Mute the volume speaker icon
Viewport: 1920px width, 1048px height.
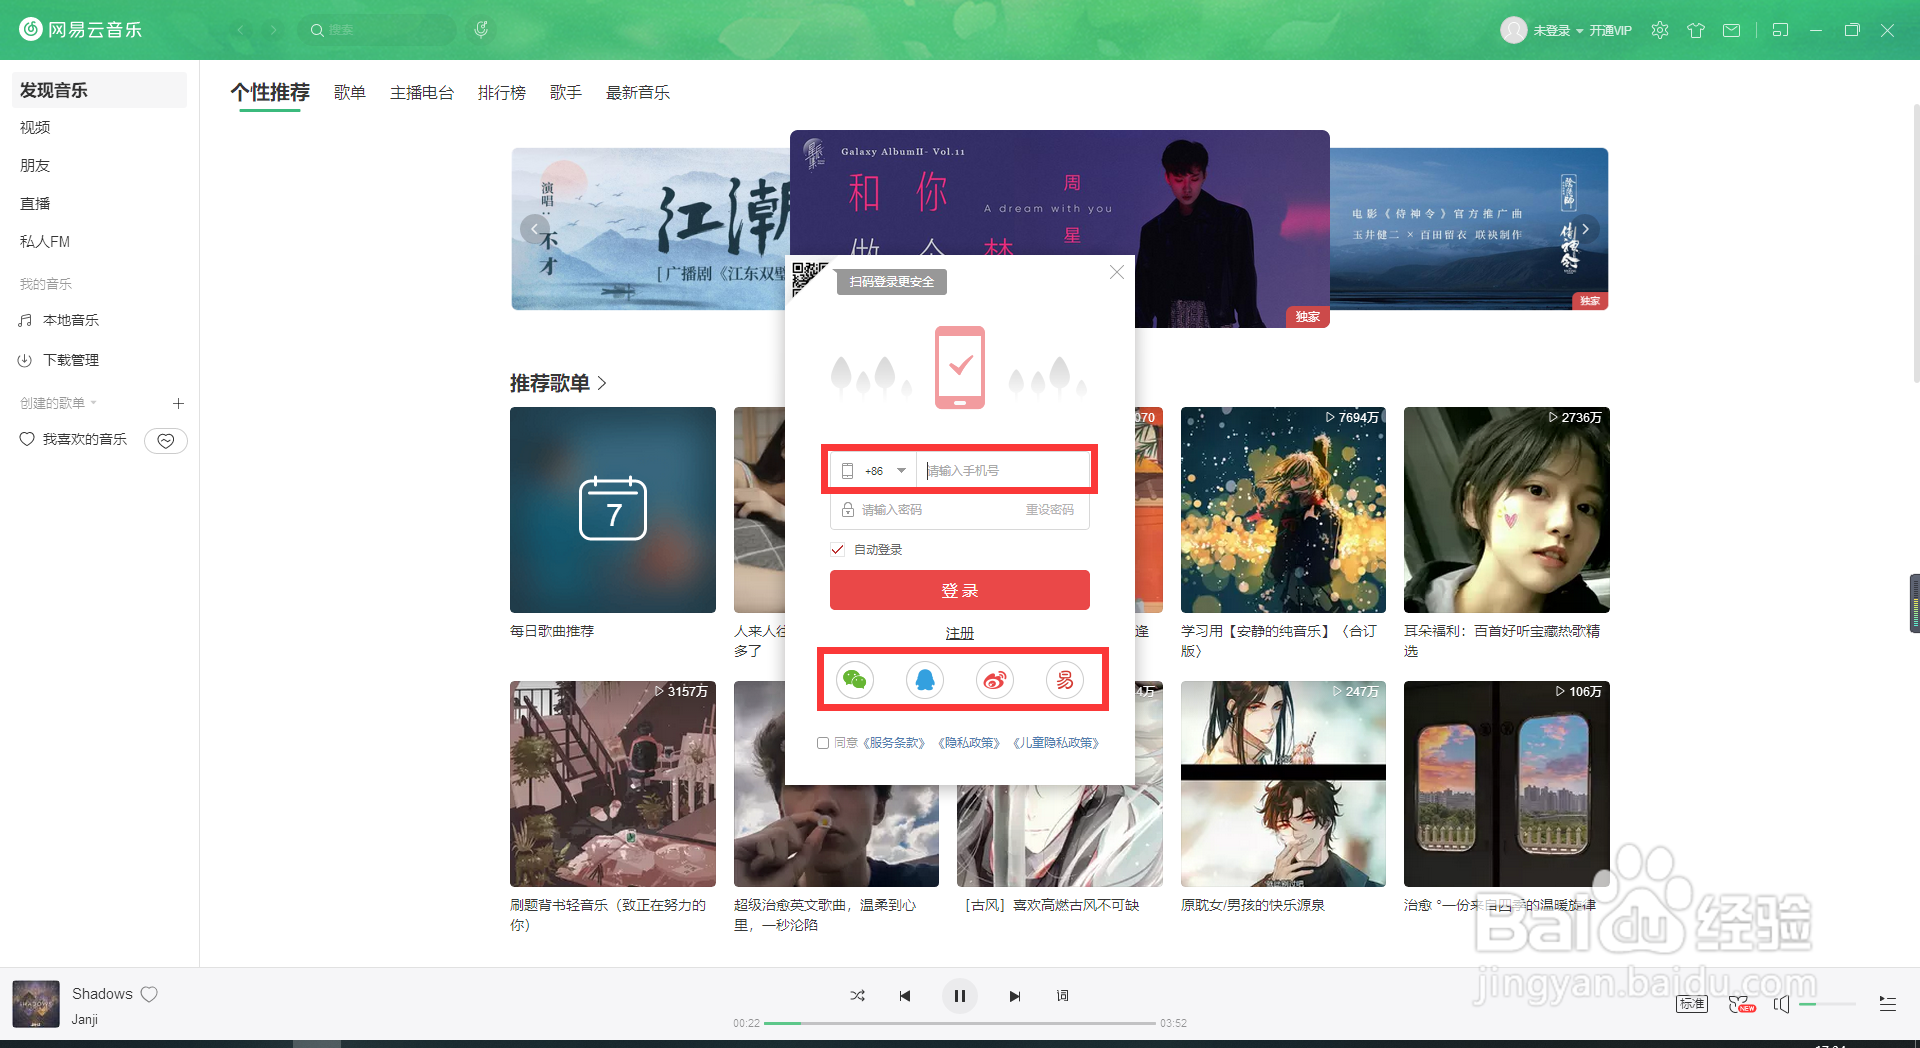point(1781,1004)
